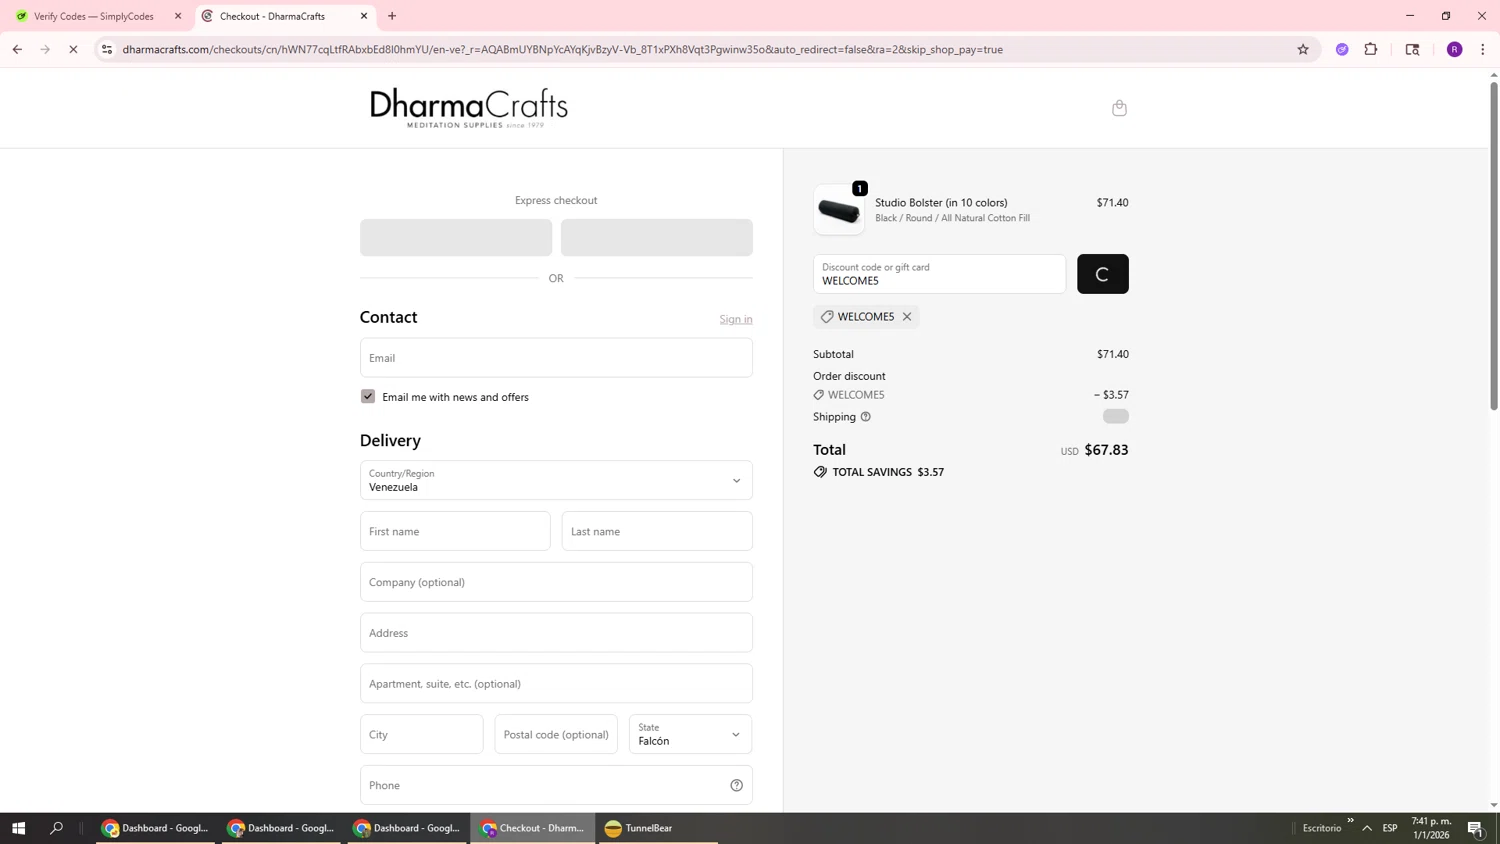
Task: Click the Studio Bolster product name
Action: click(x=941, y=203)
